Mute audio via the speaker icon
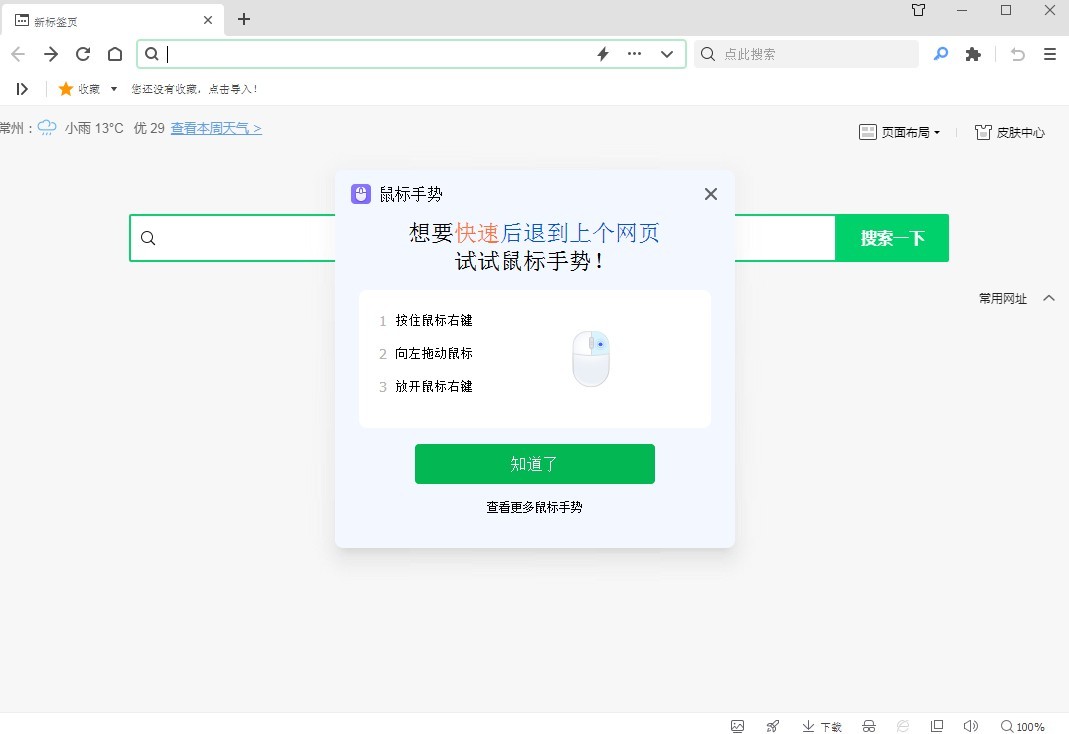This screenshot has width=1069, height=734. [x=970, y=726]
